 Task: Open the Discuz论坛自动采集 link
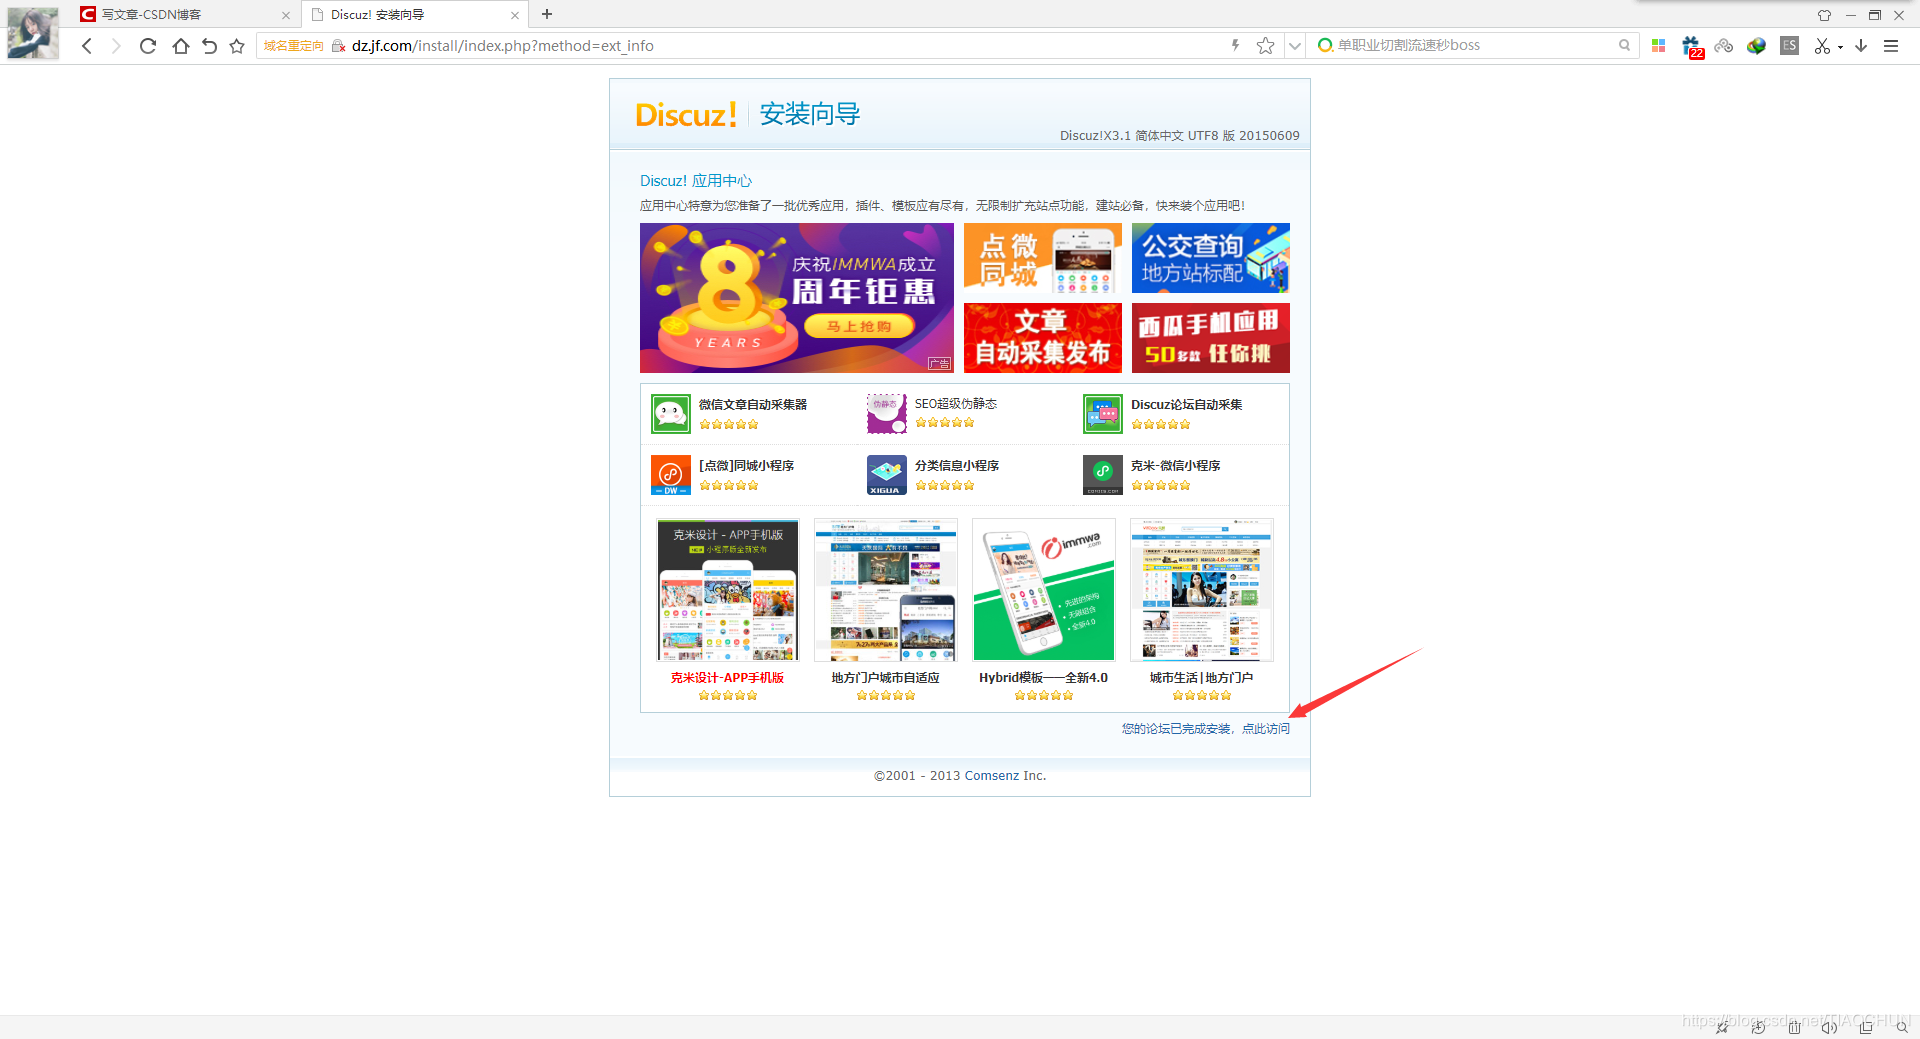click(x=1187, y=405)
